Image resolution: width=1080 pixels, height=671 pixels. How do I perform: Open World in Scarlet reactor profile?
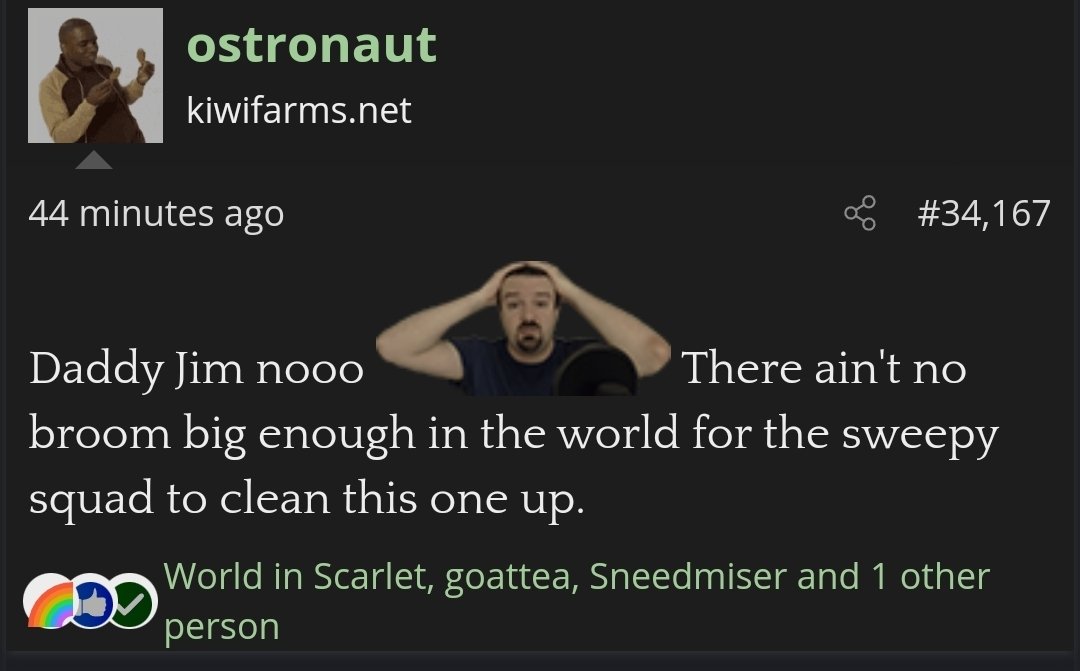(295, 577)
